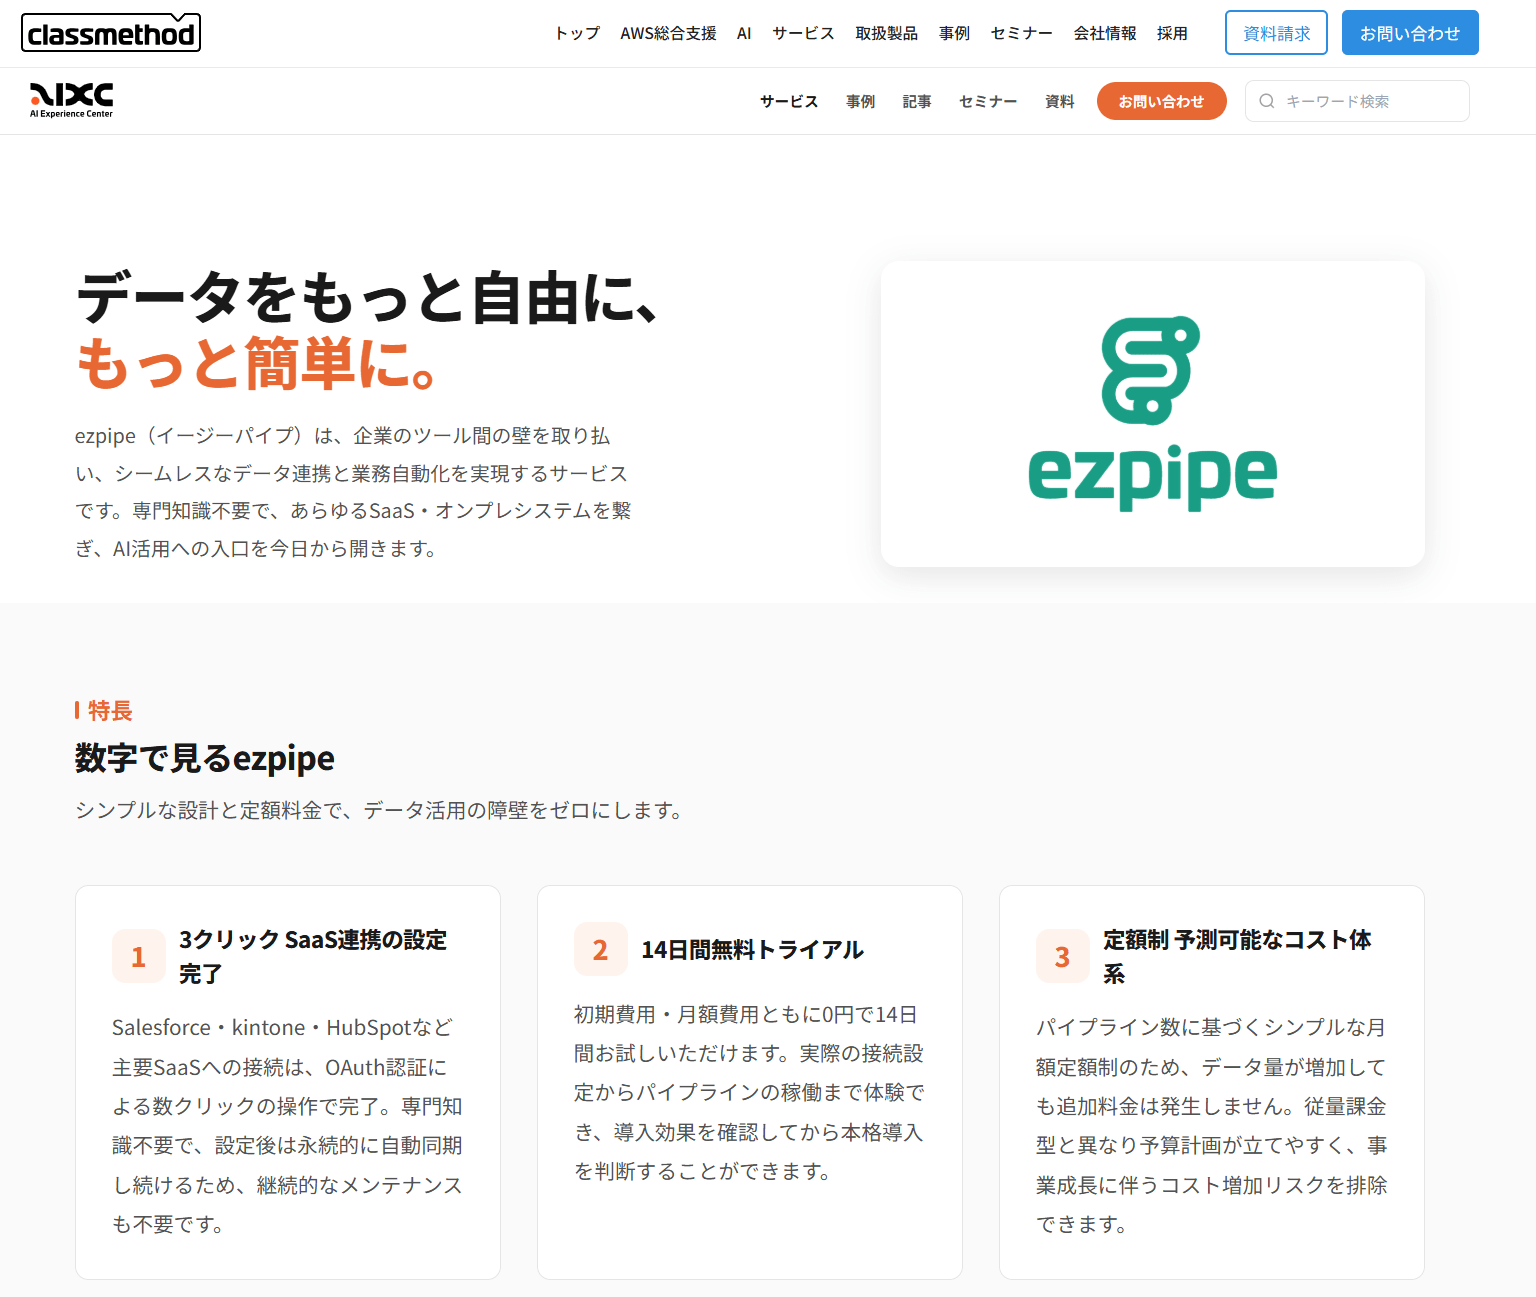Viewport: 1536px width, 1297px height.
Task: Open 採用 in the top navigation
Action: (x=1172, y=33)
